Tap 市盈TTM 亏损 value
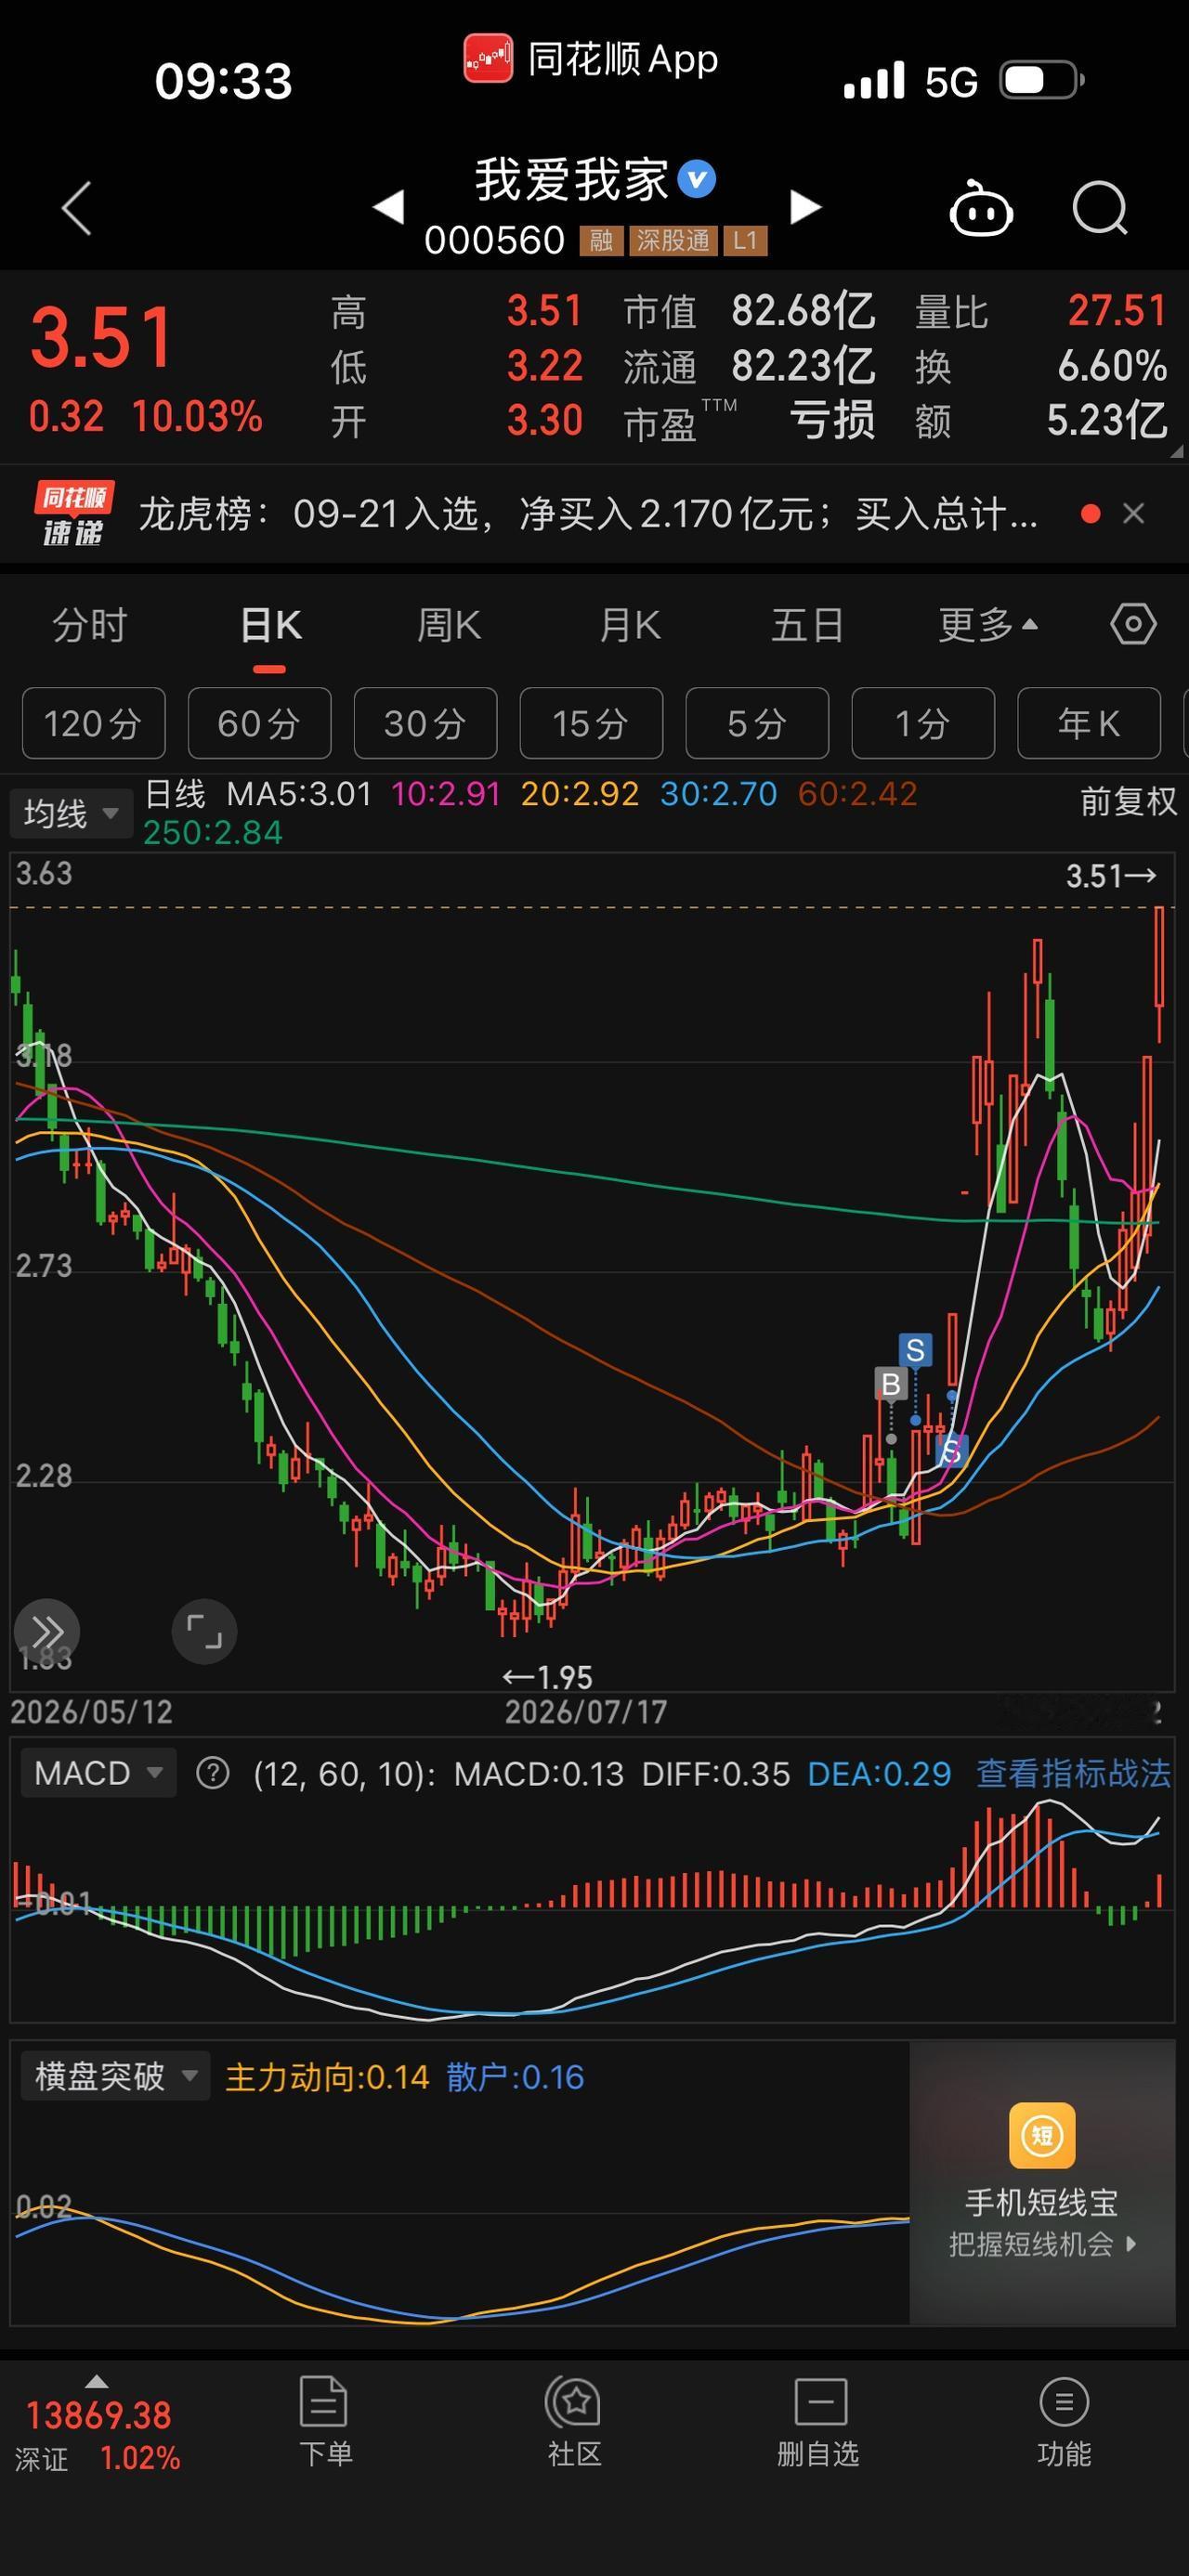The height and width of the screenshot is (2576, 1189). point(832,421)
